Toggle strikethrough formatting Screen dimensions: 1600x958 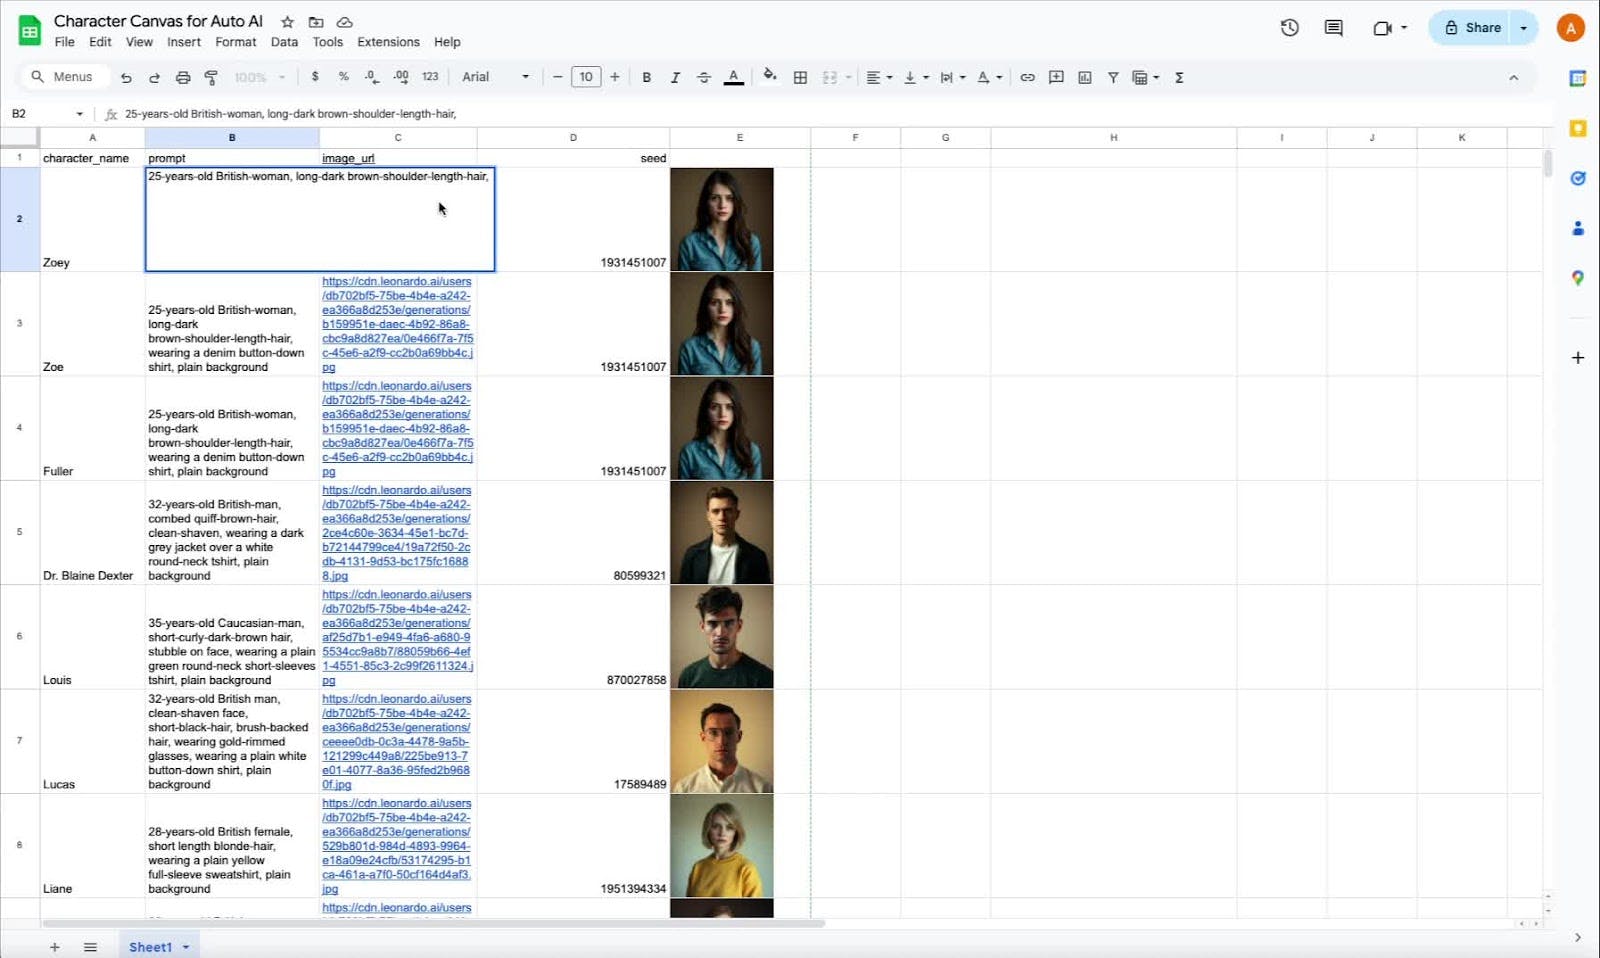click(704, 77)
